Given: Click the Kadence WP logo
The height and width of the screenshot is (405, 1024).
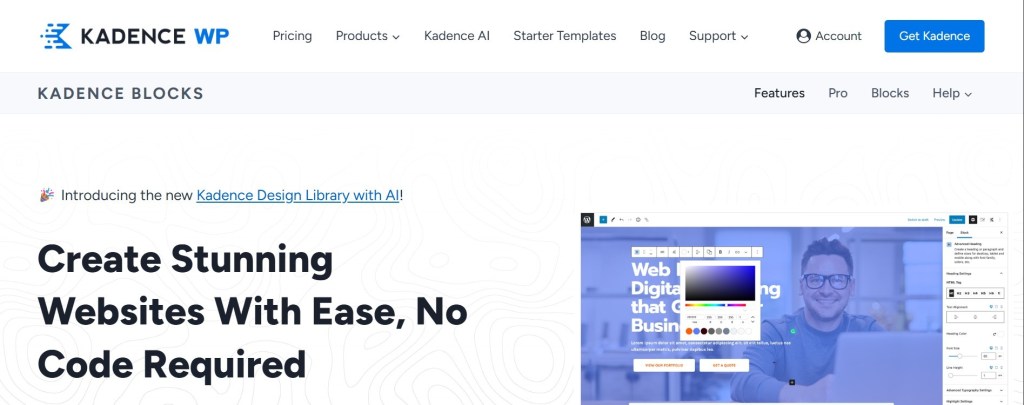Looking at the screenshot, I should tap(135, 36).
